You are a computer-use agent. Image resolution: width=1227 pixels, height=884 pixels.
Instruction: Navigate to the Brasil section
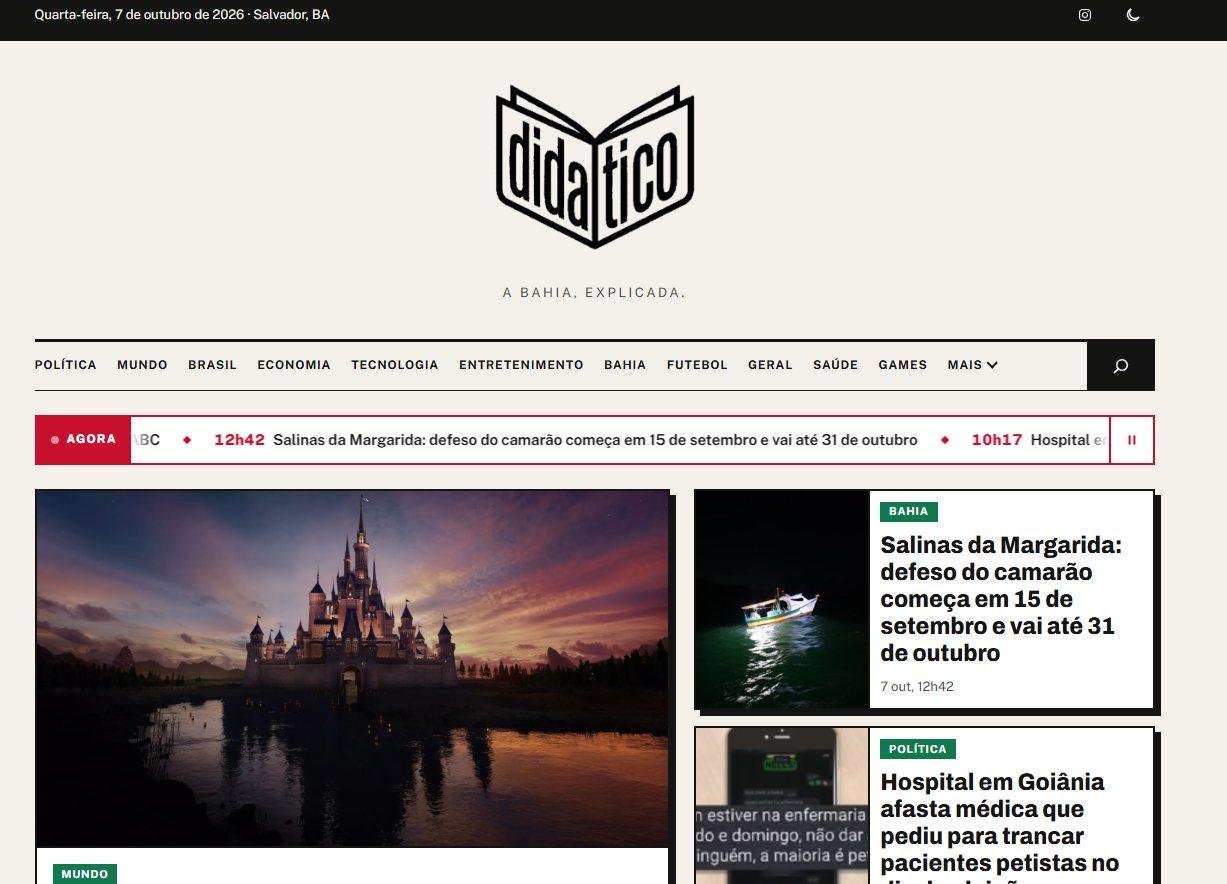[x=212, y=365]
